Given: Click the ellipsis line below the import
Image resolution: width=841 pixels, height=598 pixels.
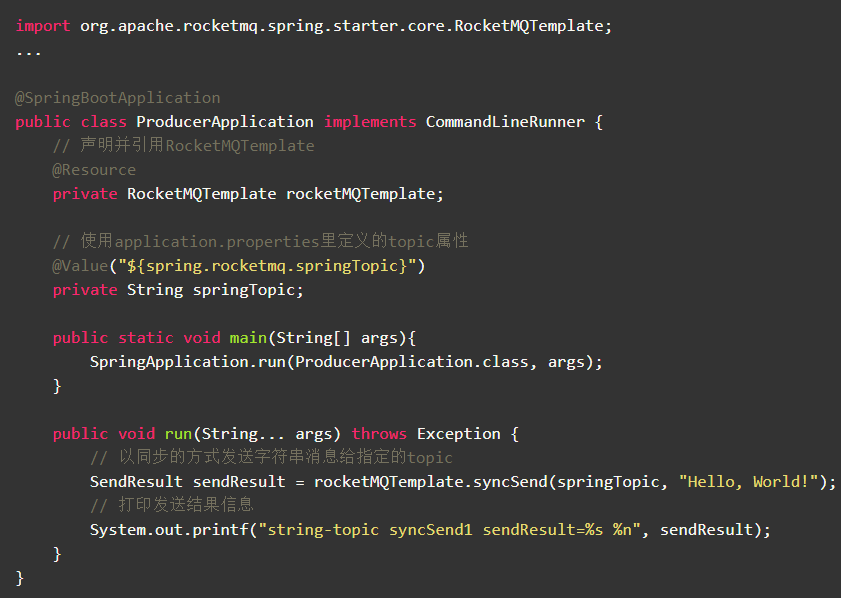Looking at the screenshot, I should click(x=28, y=53).
